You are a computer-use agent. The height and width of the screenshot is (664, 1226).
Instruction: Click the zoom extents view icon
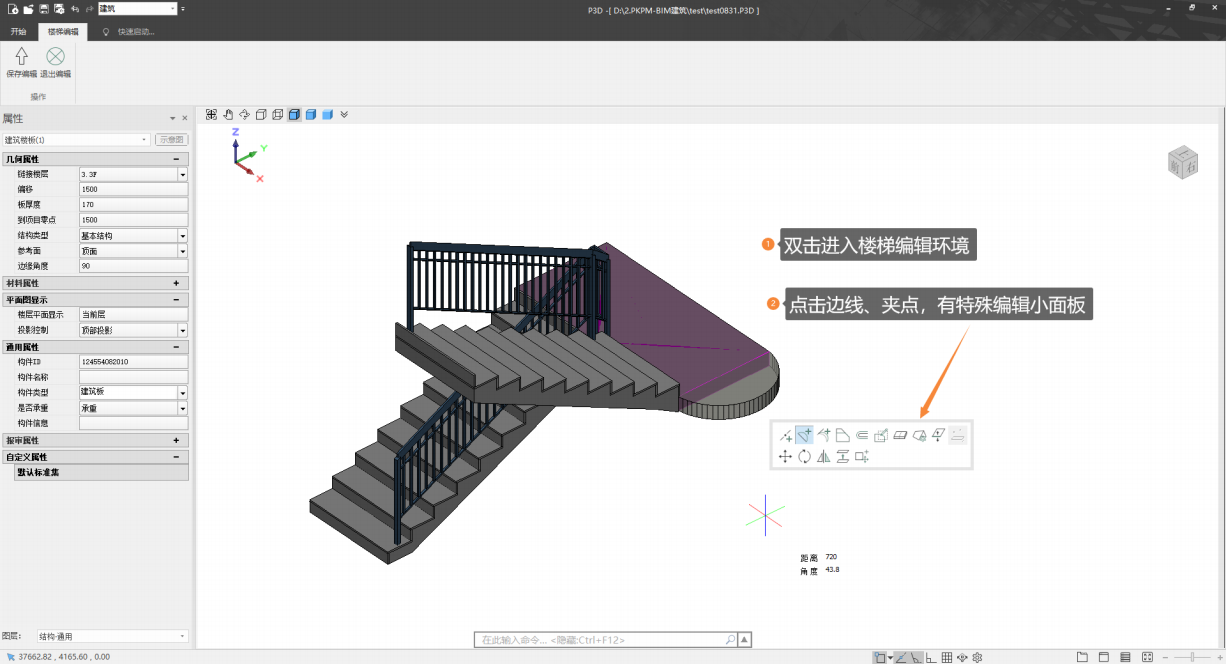tap(212, 115)
